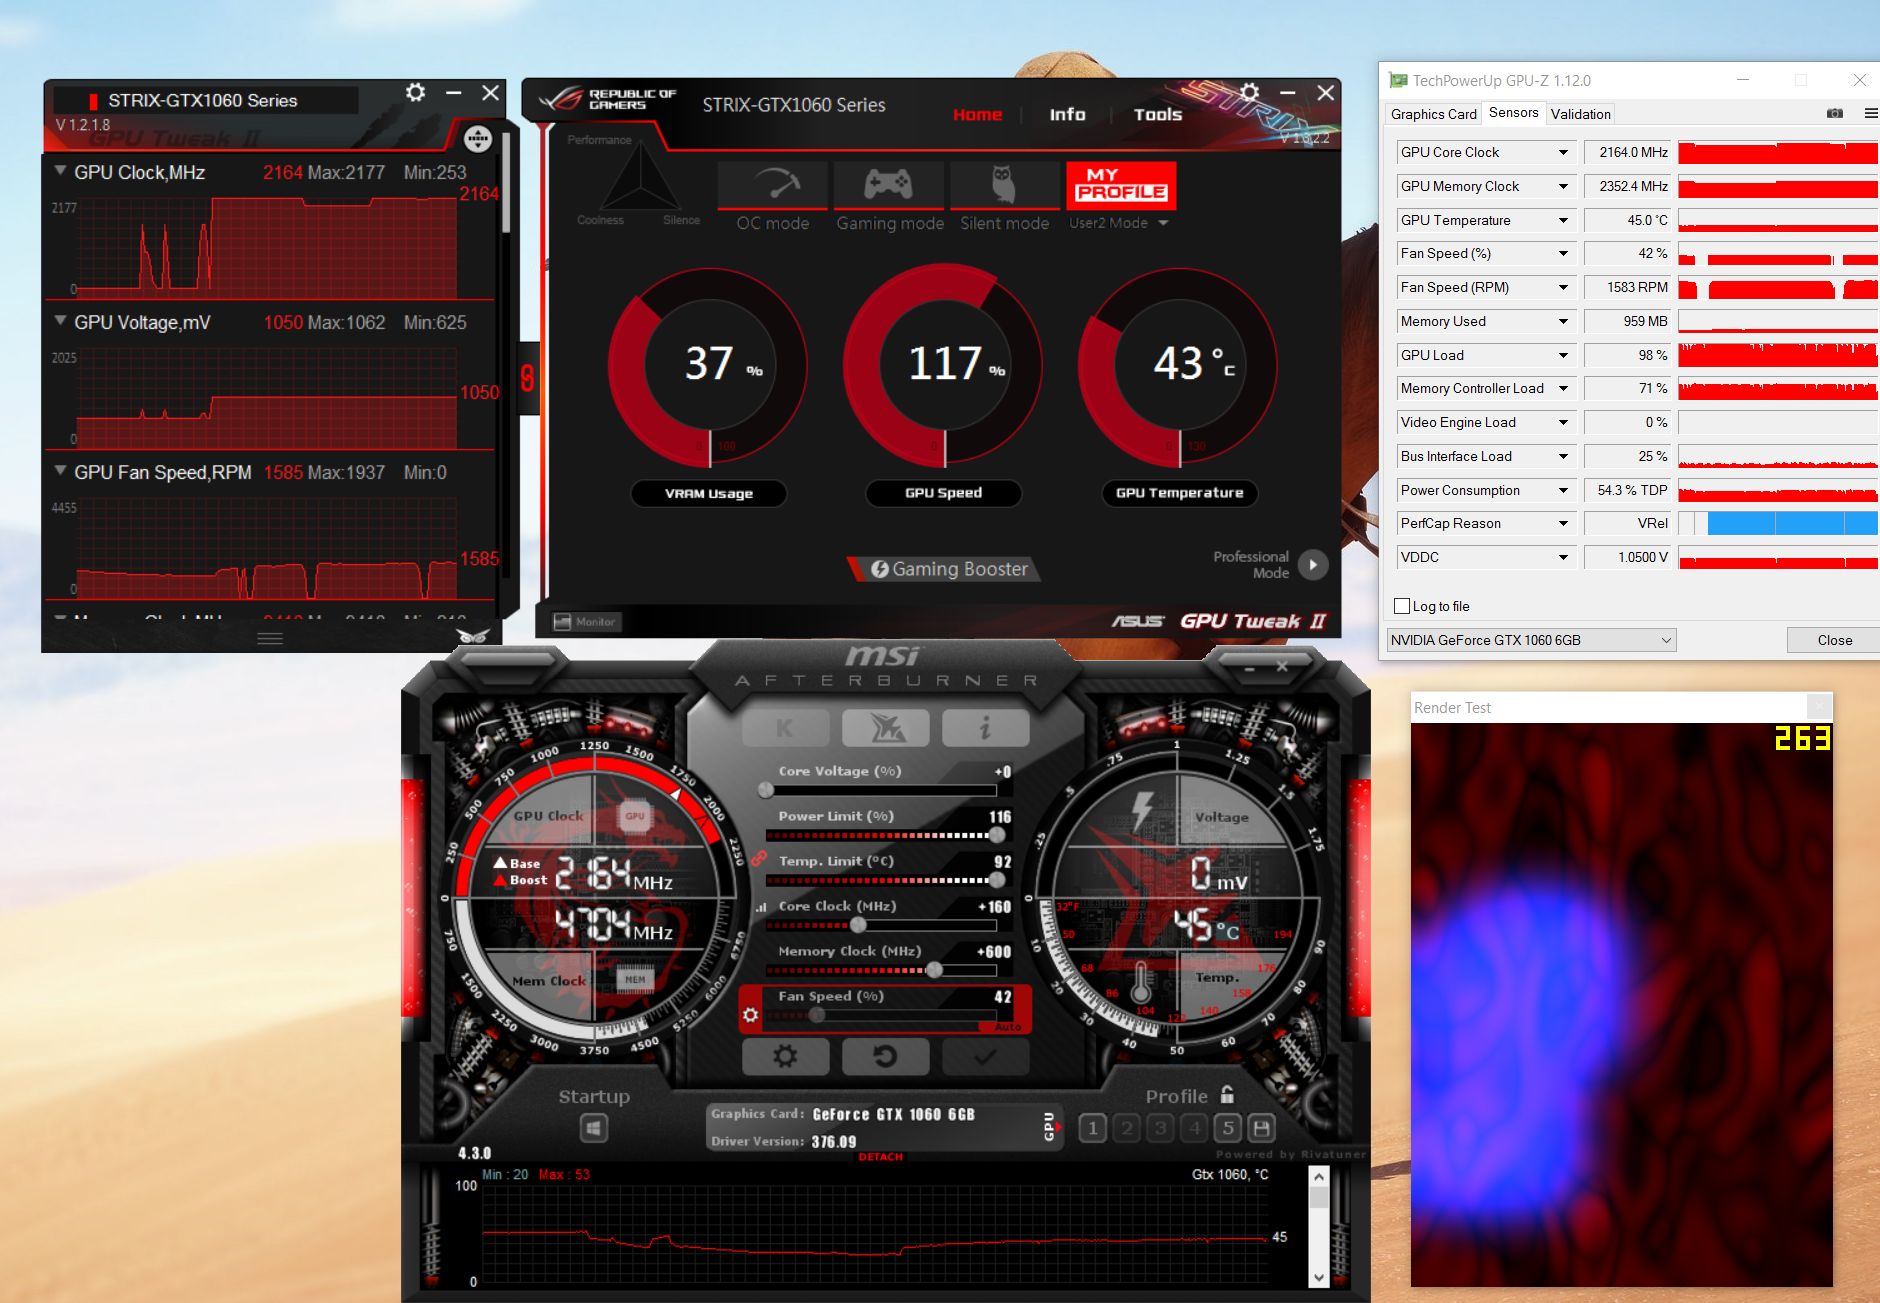Toggle power and temp limit link icon
The image size is (1880, 1303).
(759, 859)
